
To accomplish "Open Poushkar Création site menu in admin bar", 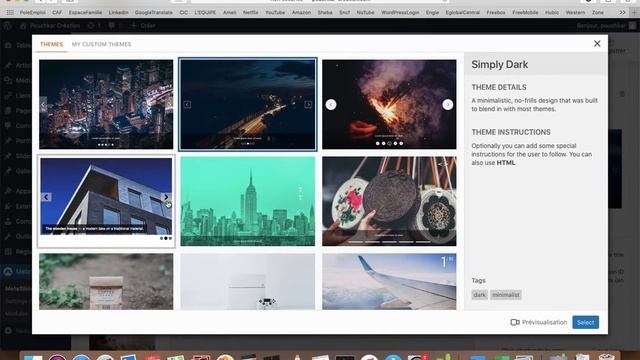I will tap(50, 26).
